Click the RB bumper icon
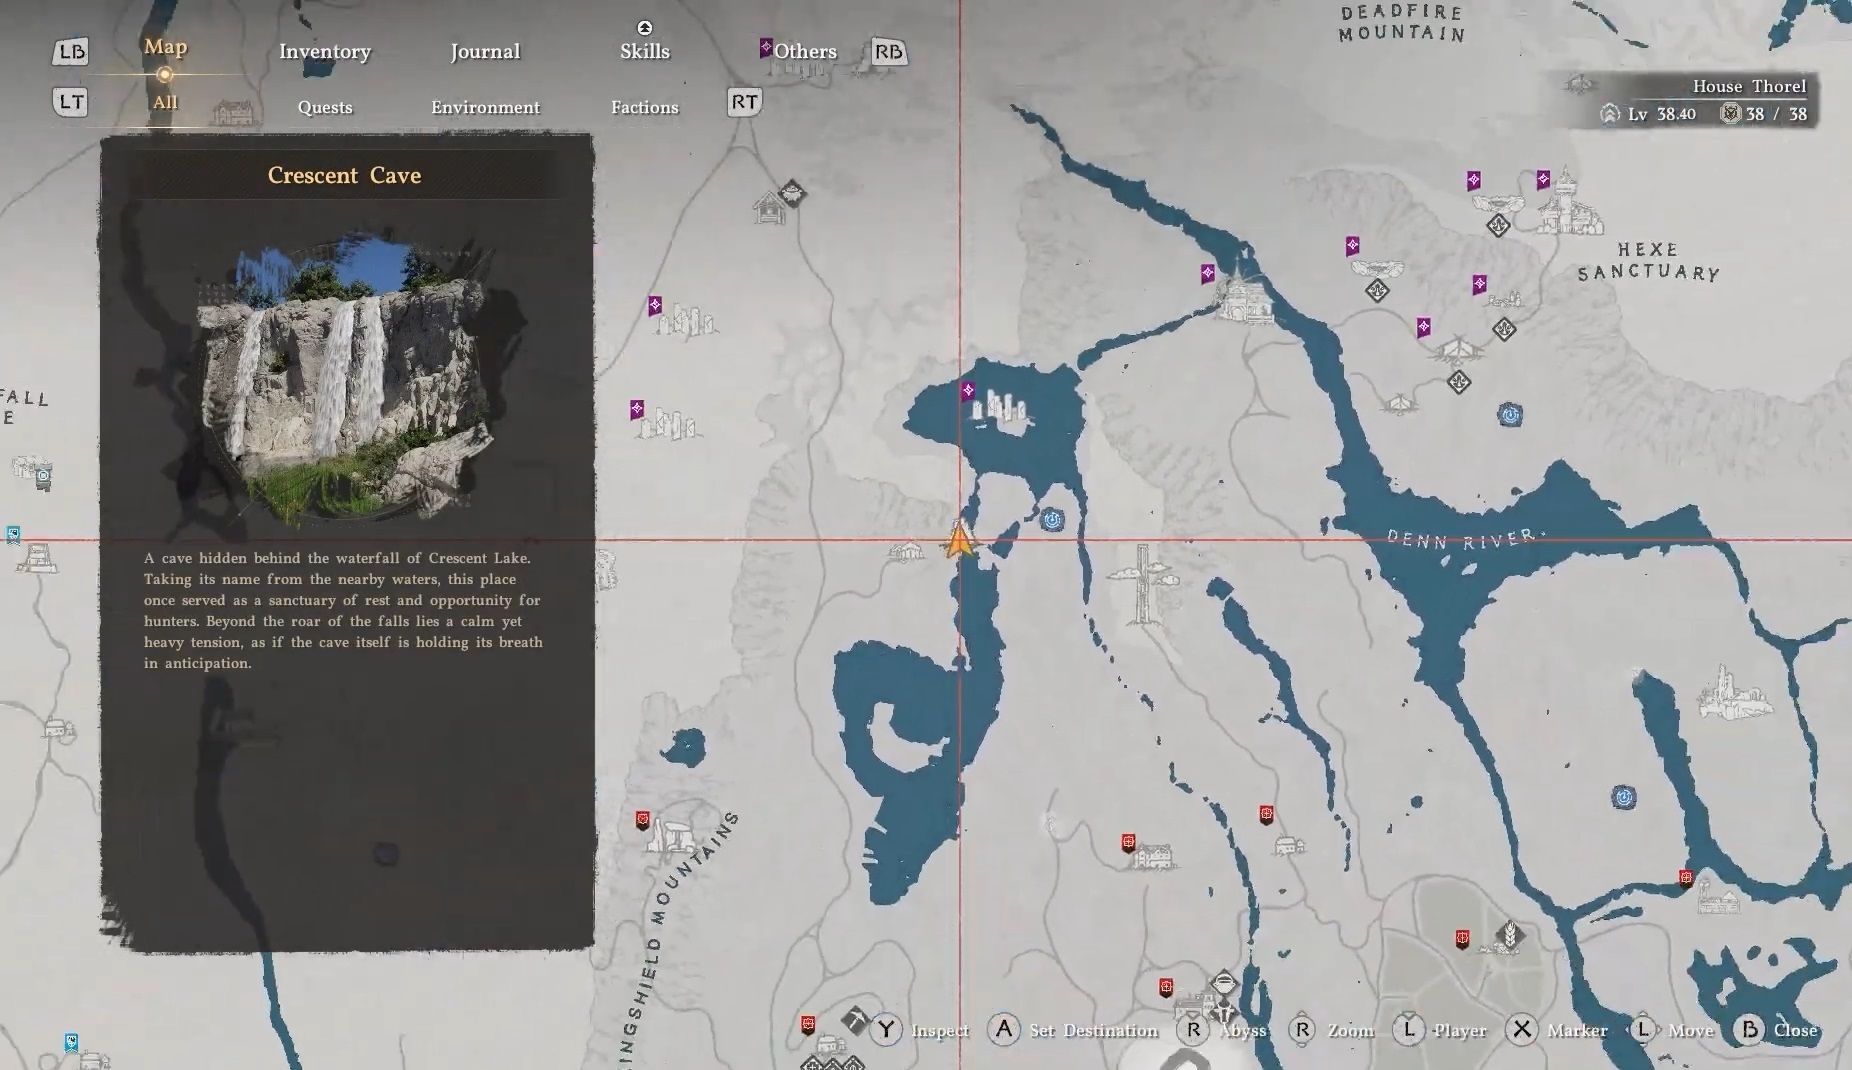The width and height of the screenshot is (1852, 1070). click(x=888, y=51)
